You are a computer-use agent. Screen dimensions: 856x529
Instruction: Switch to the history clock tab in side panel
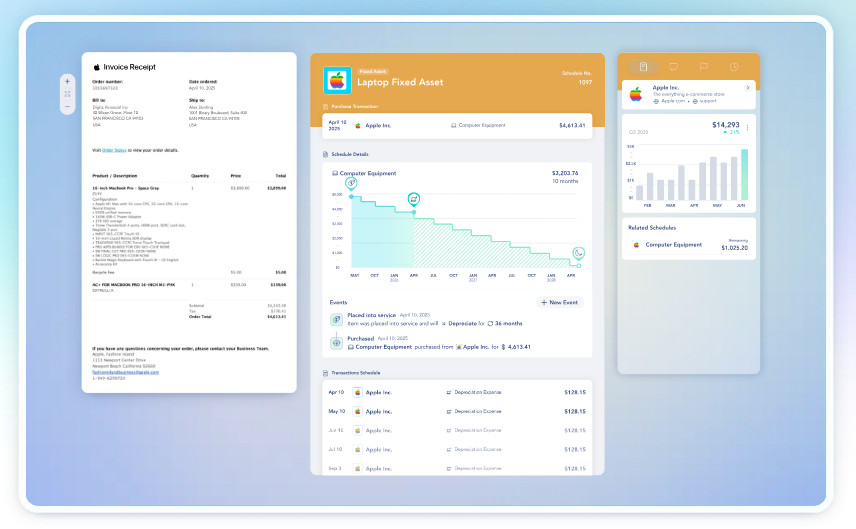(734, 67)
